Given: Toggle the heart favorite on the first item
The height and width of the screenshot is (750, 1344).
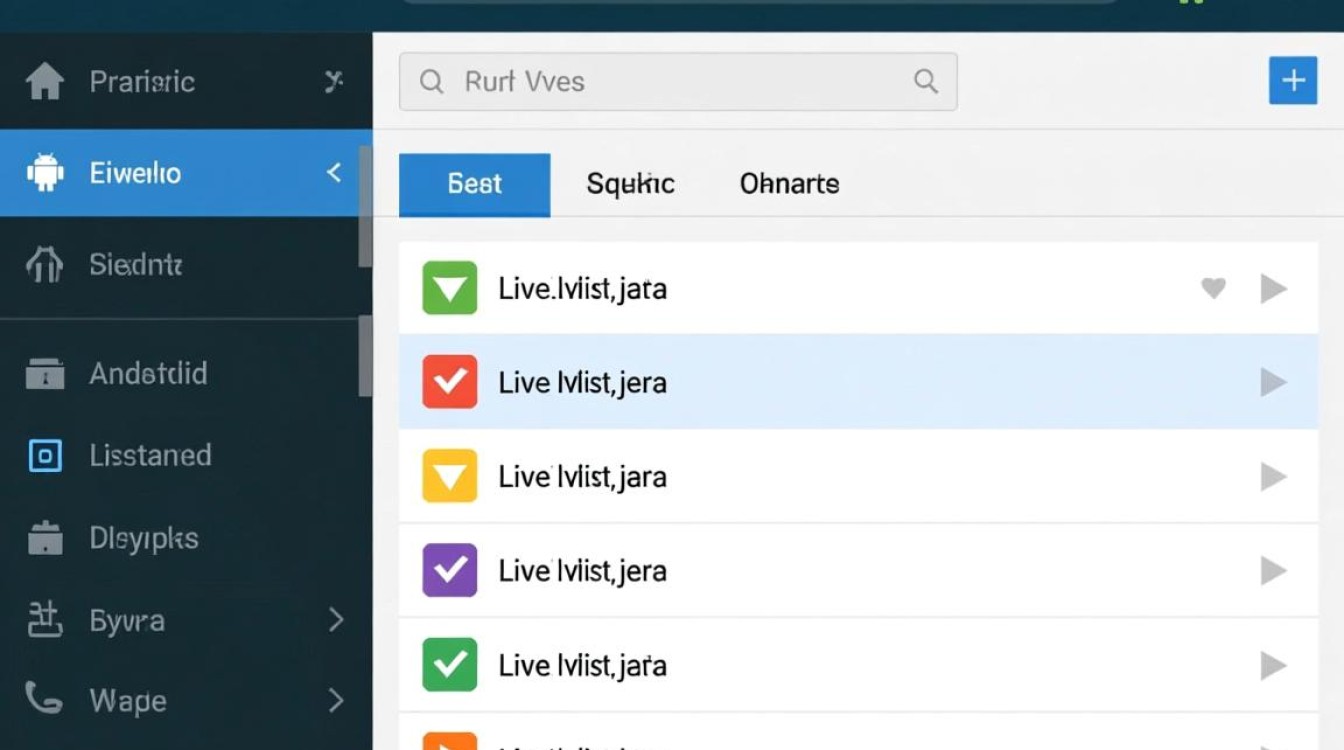Looking at the screenshot, I should tap(1213, 288).
